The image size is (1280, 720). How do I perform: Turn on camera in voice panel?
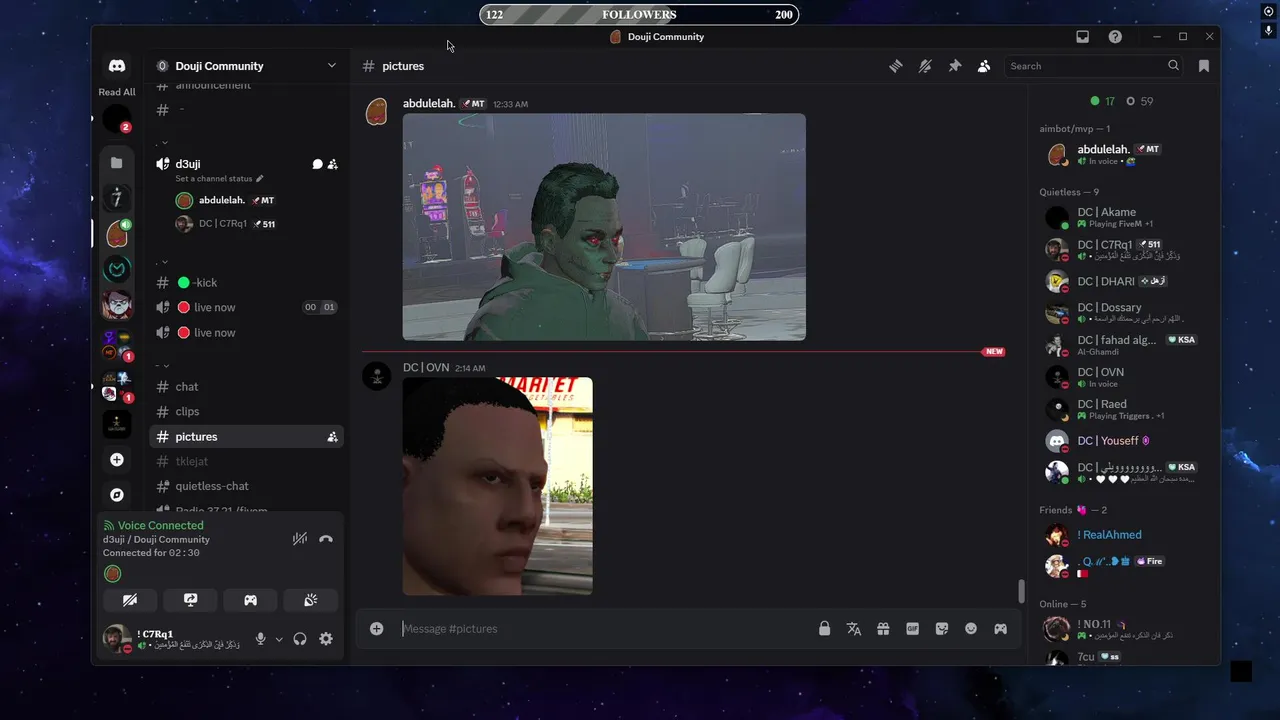coord(130,600)
